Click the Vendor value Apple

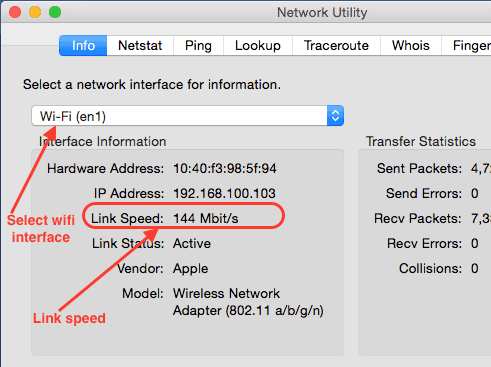(x=190, y=269)
